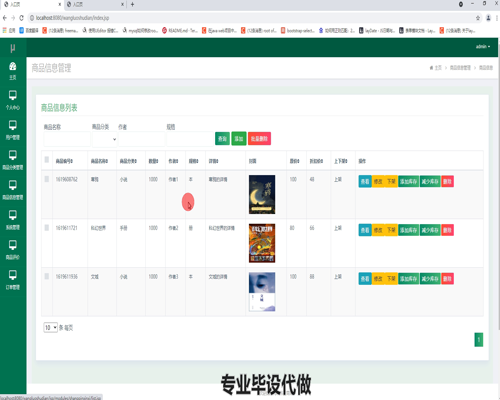Viewport: 500px width, 400px height.
Task: Click the browser address bar
Action: click(x=250, y=18)
